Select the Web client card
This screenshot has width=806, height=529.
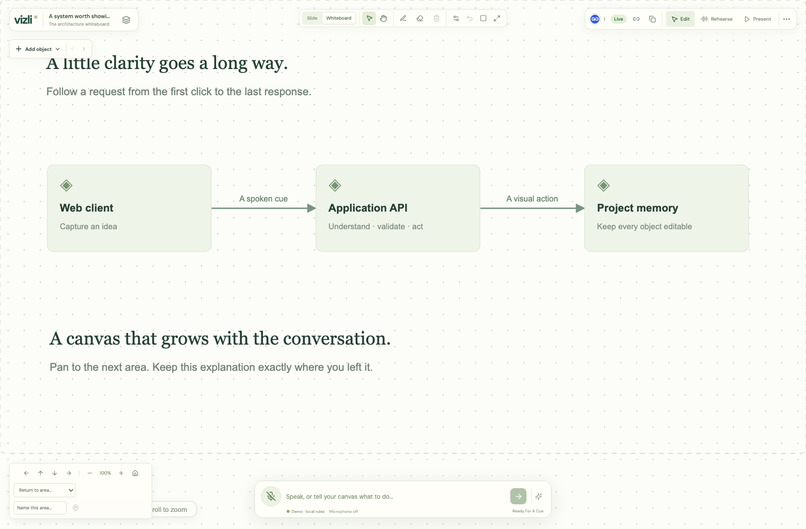tap(129, 208)
